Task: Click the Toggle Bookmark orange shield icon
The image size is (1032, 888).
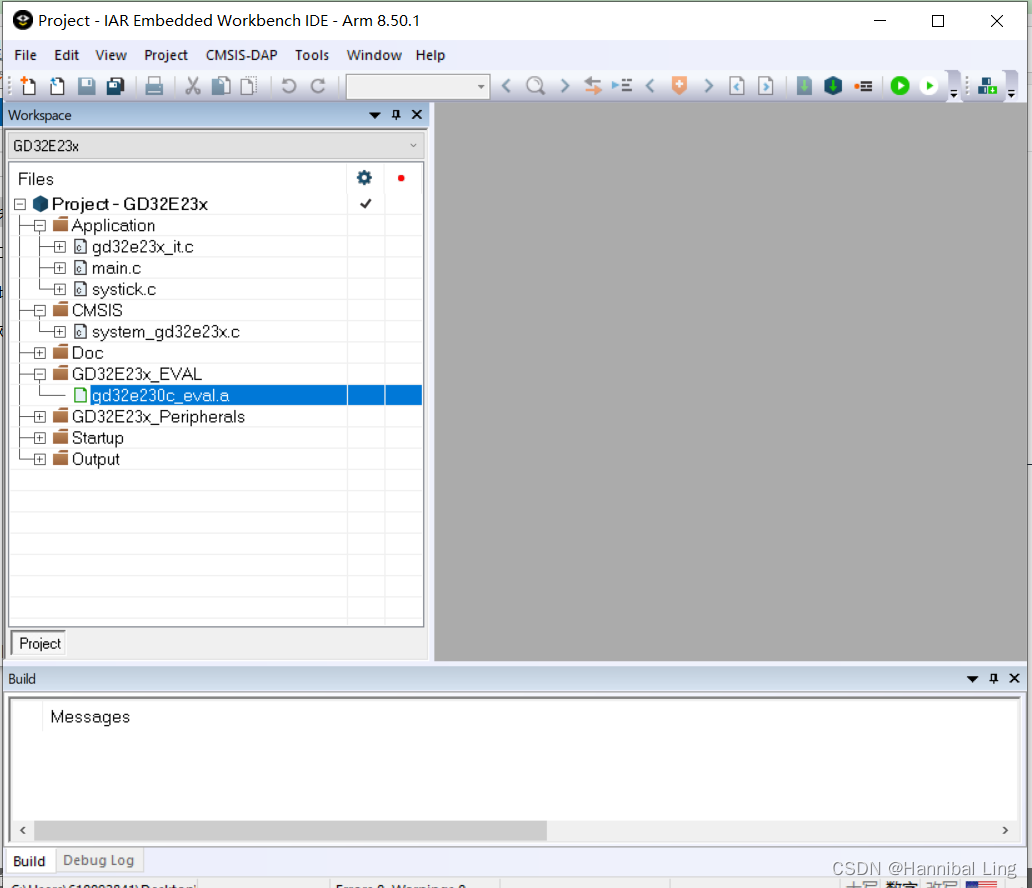Action: (679, 86)
